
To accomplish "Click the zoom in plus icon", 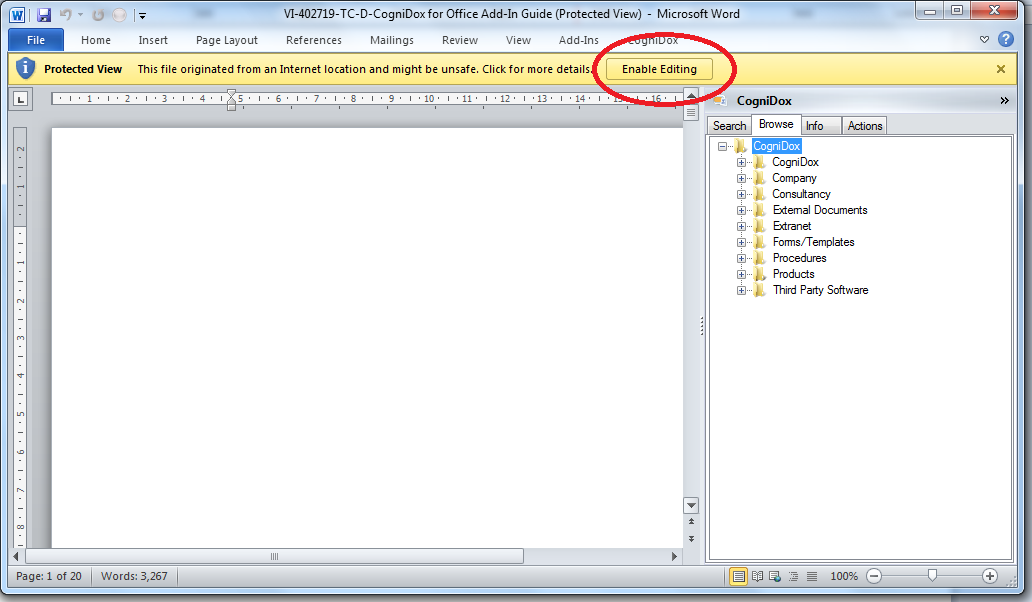I will pos(990,576).
